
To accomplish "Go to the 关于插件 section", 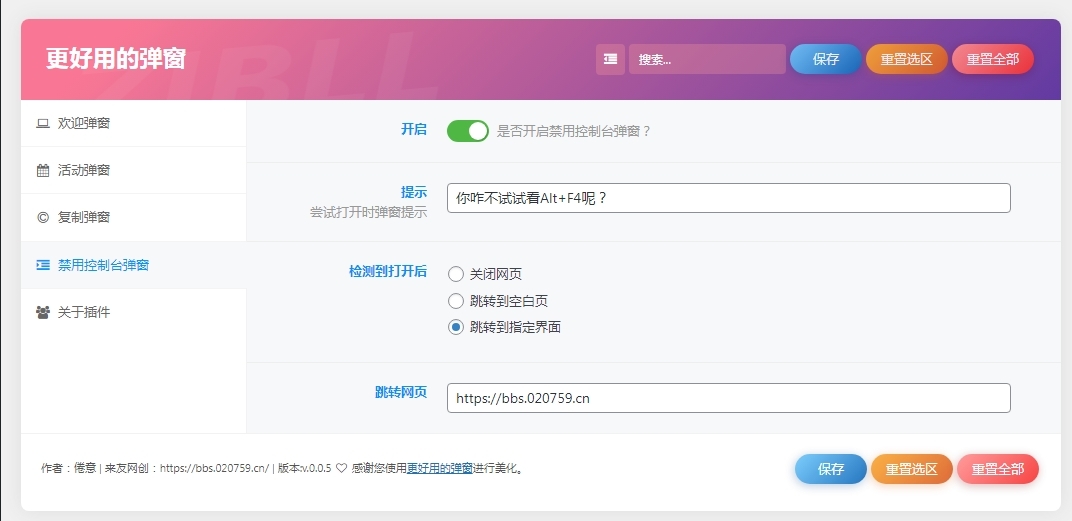I will point(84,312).
